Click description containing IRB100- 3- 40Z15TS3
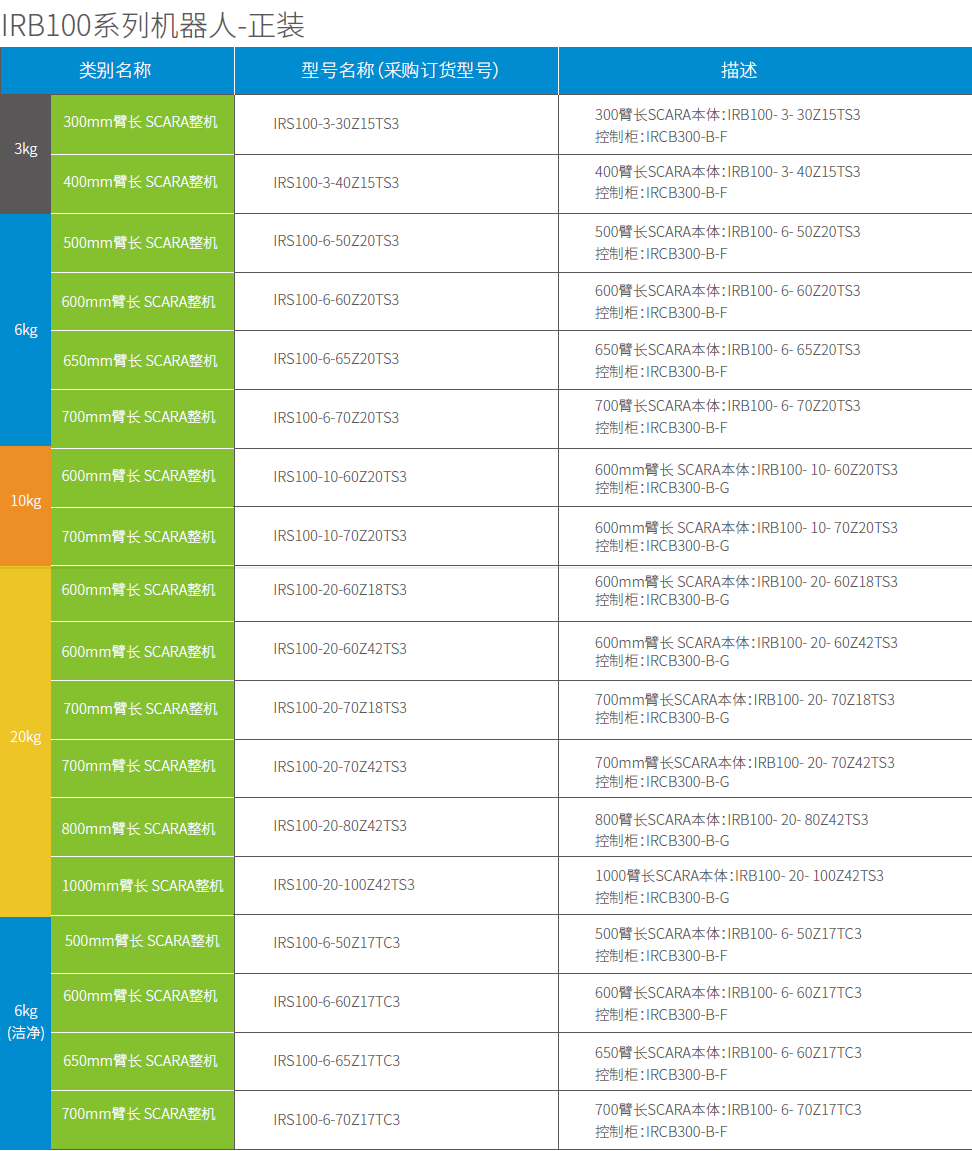Image resolution: width=972 pixels, height=1151 pixels. (728, 182)
